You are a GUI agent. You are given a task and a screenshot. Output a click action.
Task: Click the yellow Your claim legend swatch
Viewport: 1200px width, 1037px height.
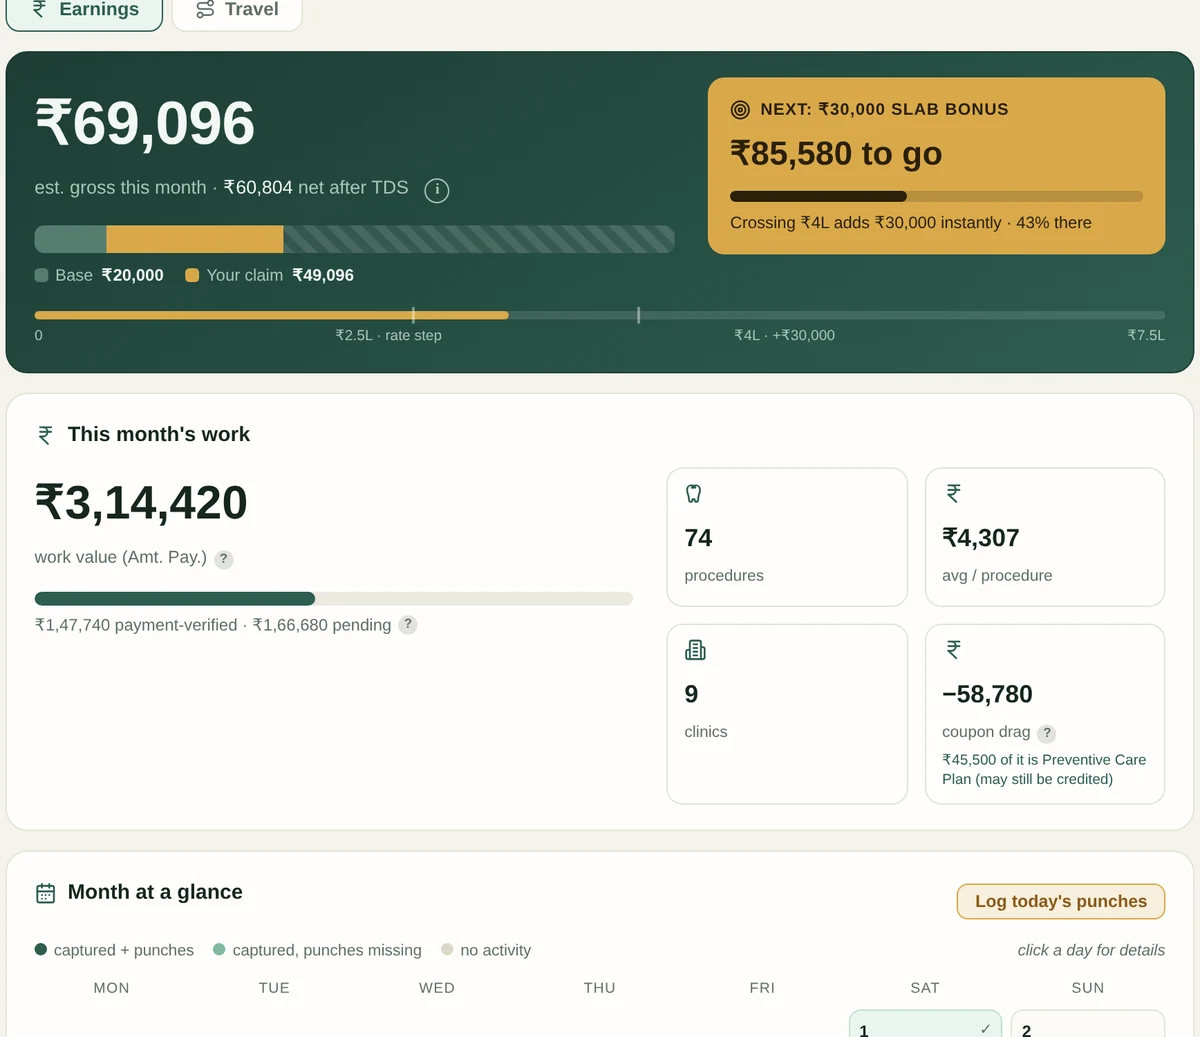pyautogui.click(x=192, y=275)
